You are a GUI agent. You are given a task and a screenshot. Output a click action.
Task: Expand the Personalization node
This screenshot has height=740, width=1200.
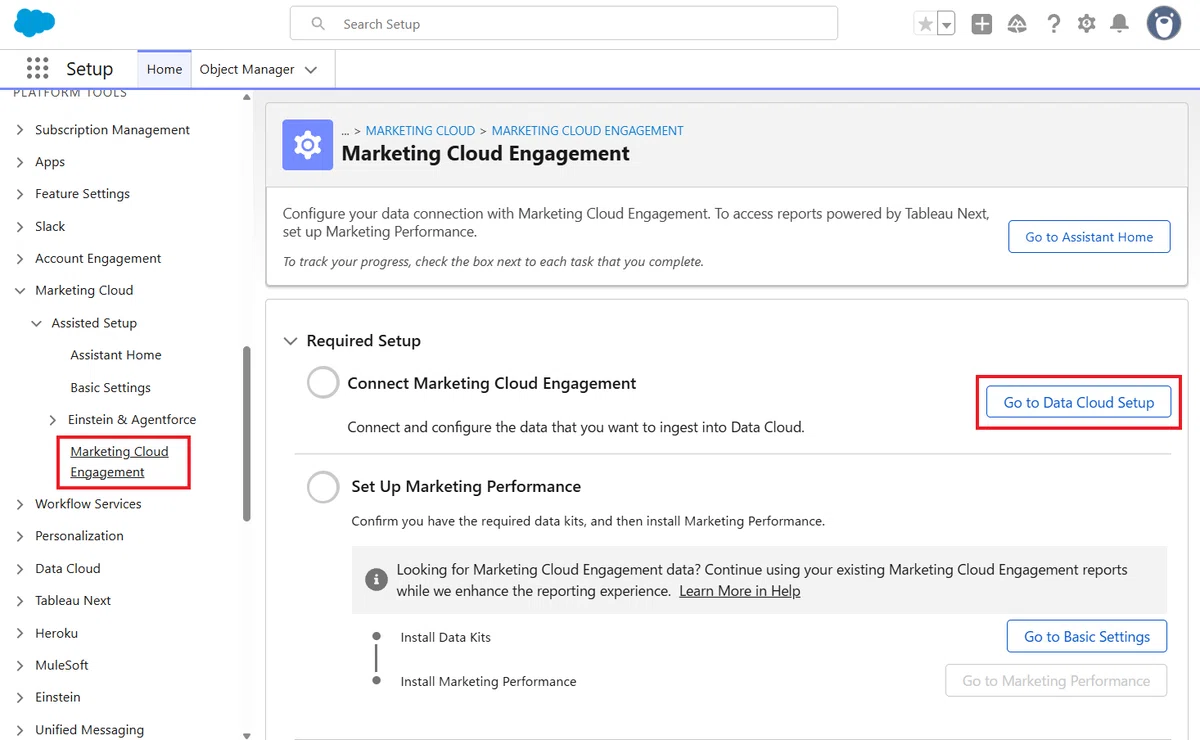[20, 536]
